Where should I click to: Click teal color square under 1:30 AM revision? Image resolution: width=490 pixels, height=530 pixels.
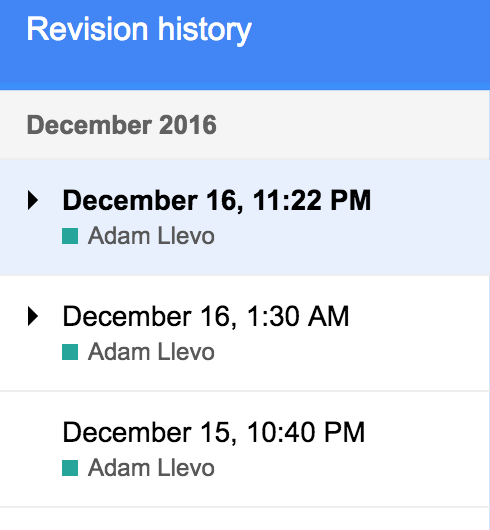pyautogui.click(x=70, y=352)
